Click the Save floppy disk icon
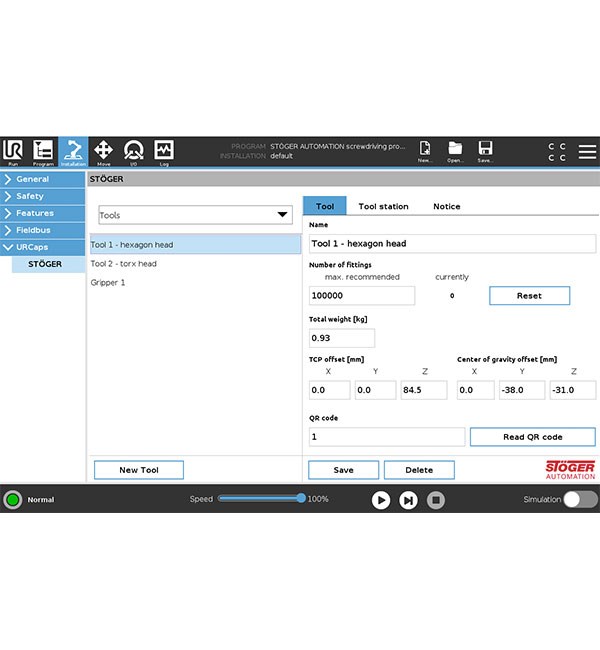 coord(485,151)
